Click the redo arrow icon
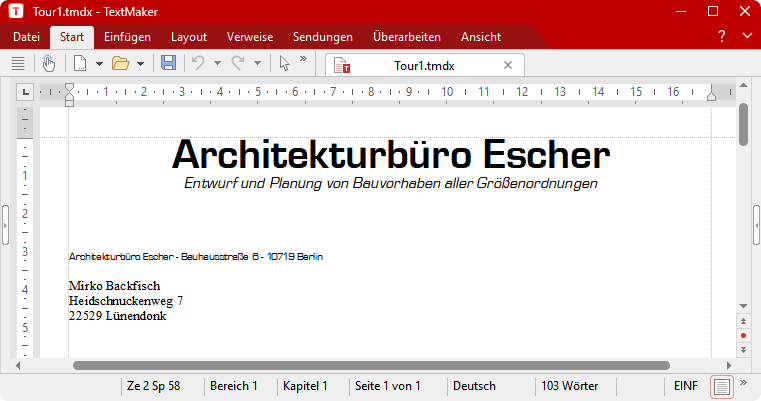 pos(238,63)
